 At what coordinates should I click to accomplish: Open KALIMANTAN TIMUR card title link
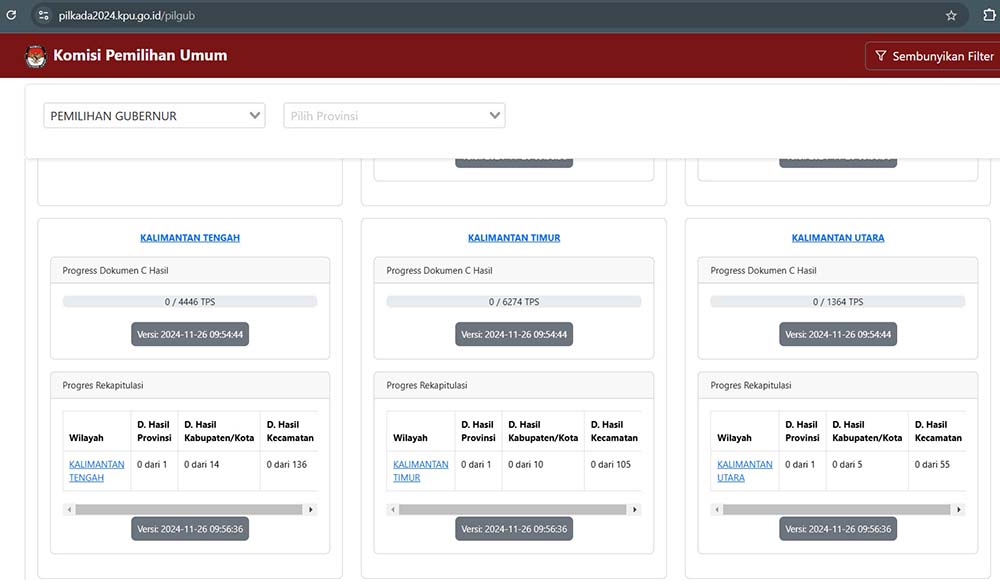click(514, 238)
